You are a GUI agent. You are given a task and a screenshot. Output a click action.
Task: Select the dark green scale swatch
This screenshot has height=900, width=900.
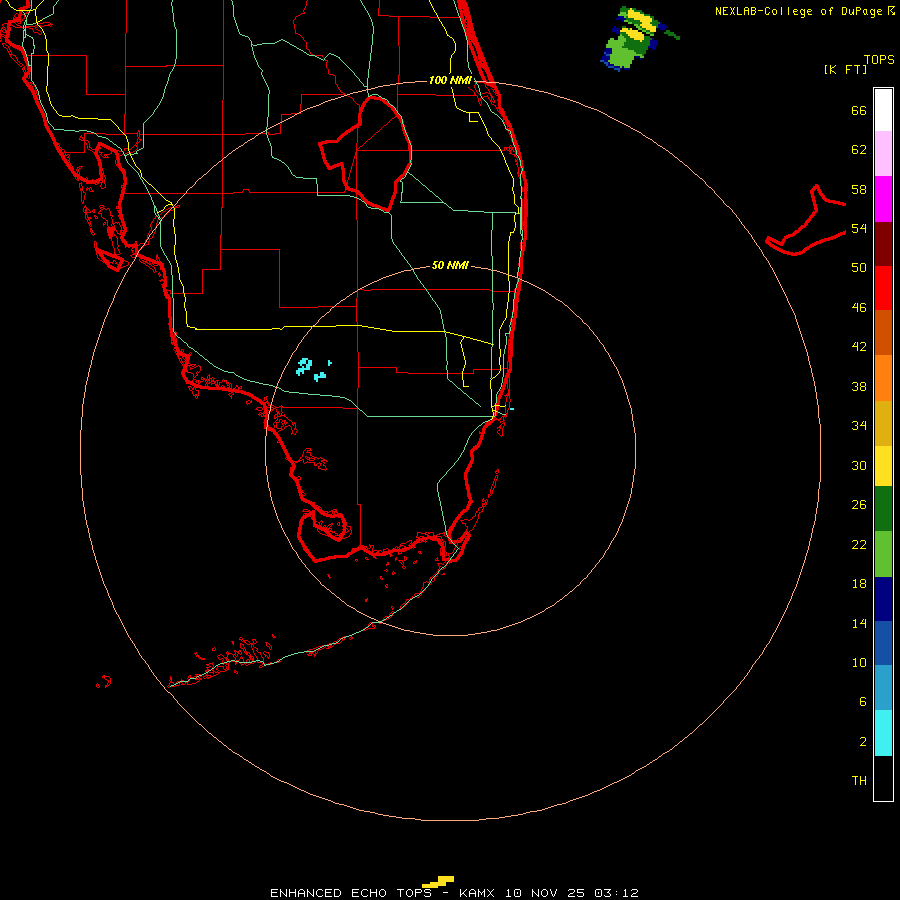pyautogui.click(x=883, y=509)
